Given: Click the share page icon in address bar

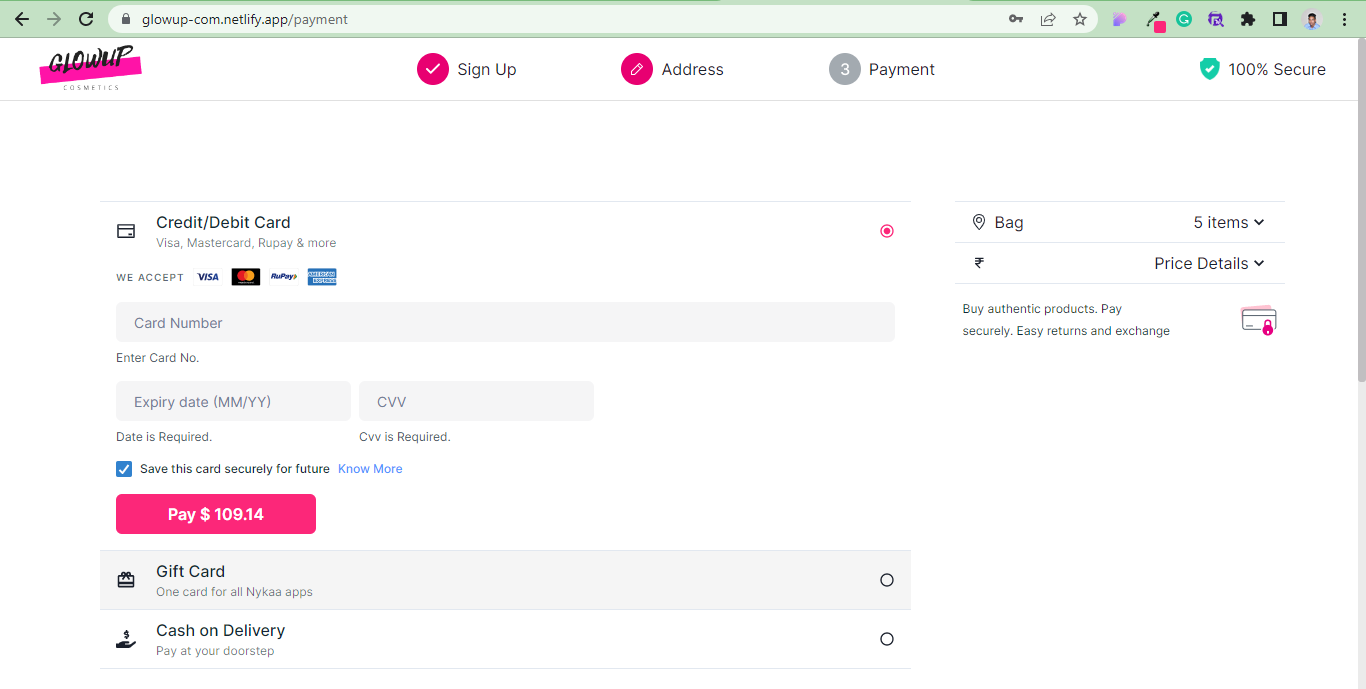Looking at the screenshot, I should [x=1048, y=19].
